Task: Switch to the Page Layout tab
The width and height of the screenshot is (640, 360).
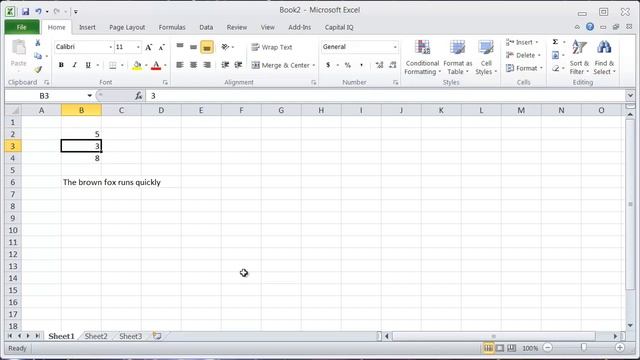Action: click(x=127, y=27)
